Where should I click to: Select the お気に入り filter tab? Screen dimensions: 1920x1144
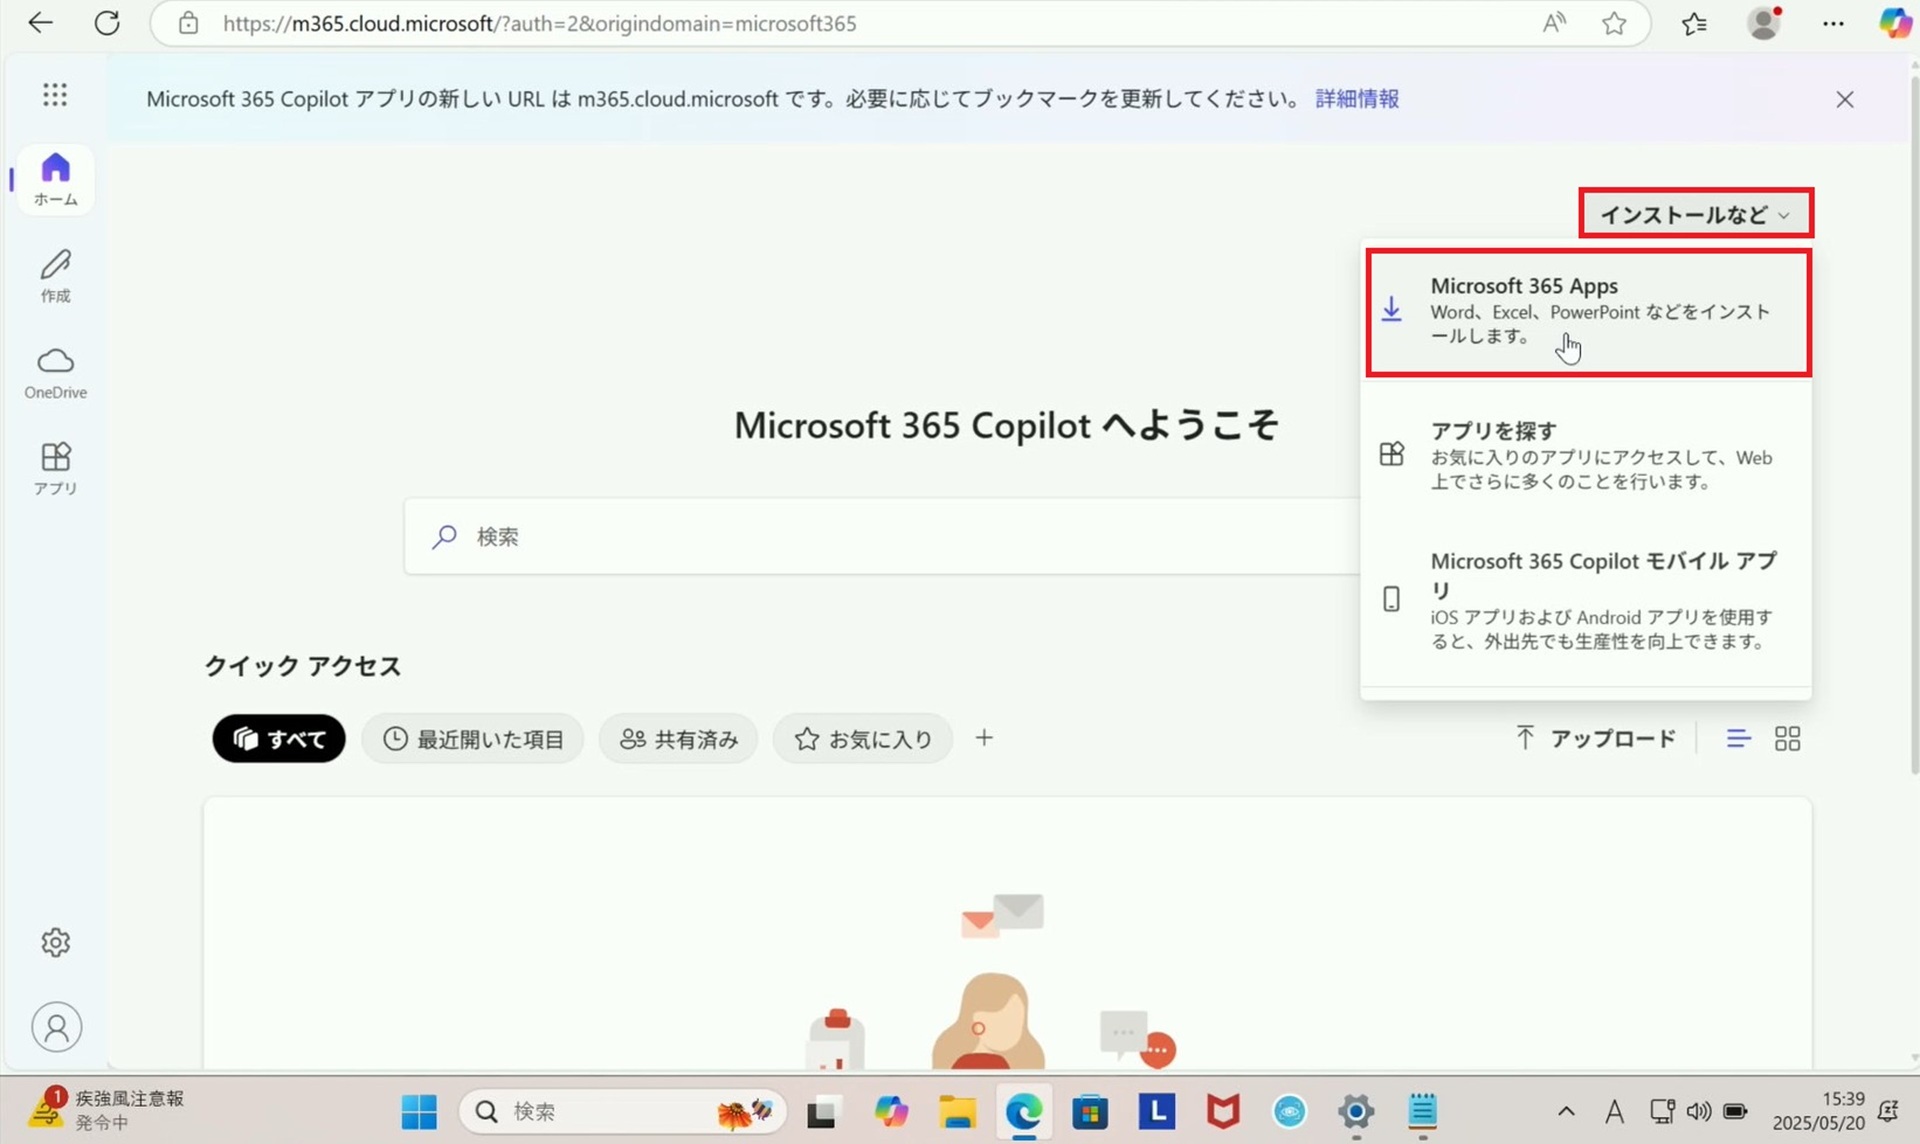862,739
